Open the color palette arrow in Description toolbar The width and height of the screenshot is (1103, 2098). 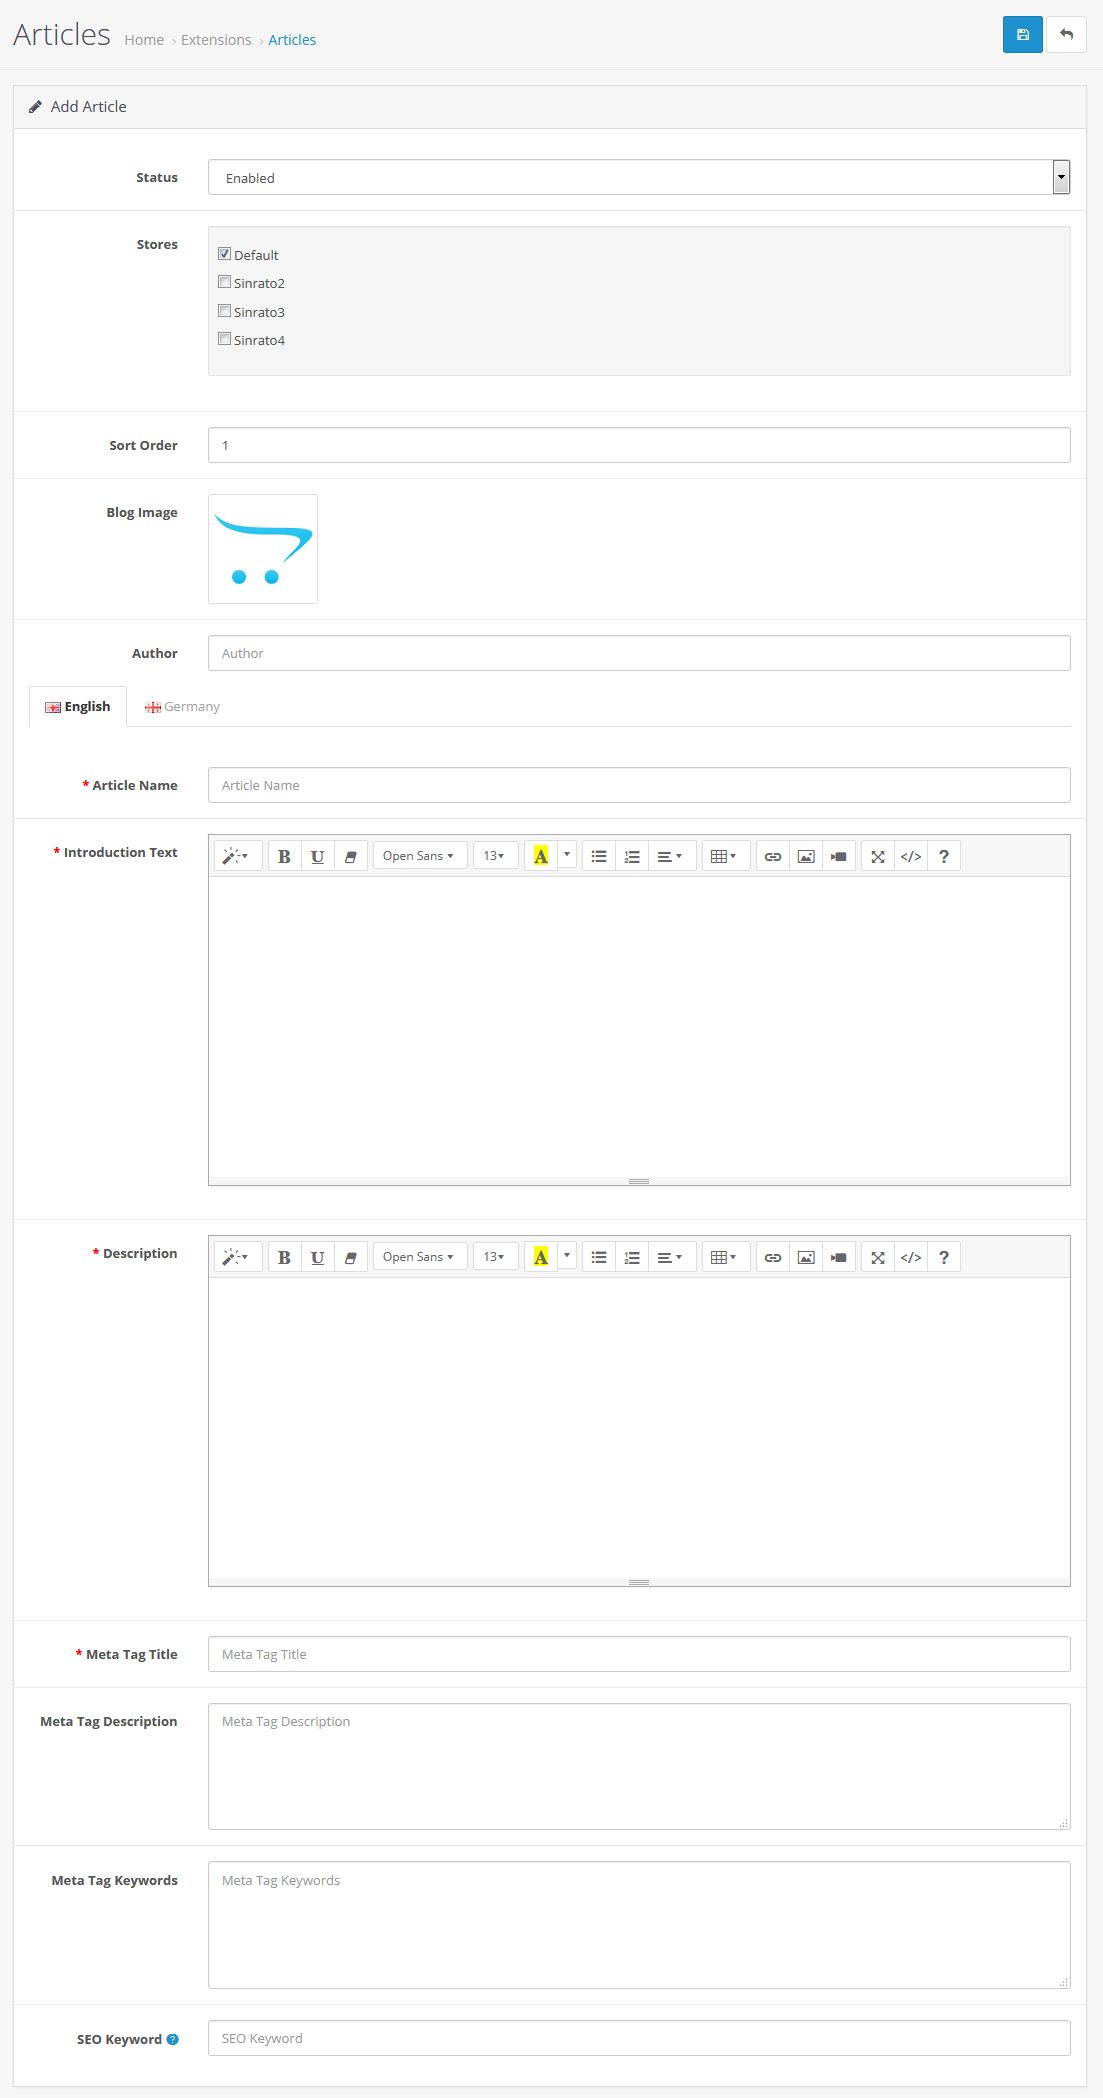coord(567,1256)
